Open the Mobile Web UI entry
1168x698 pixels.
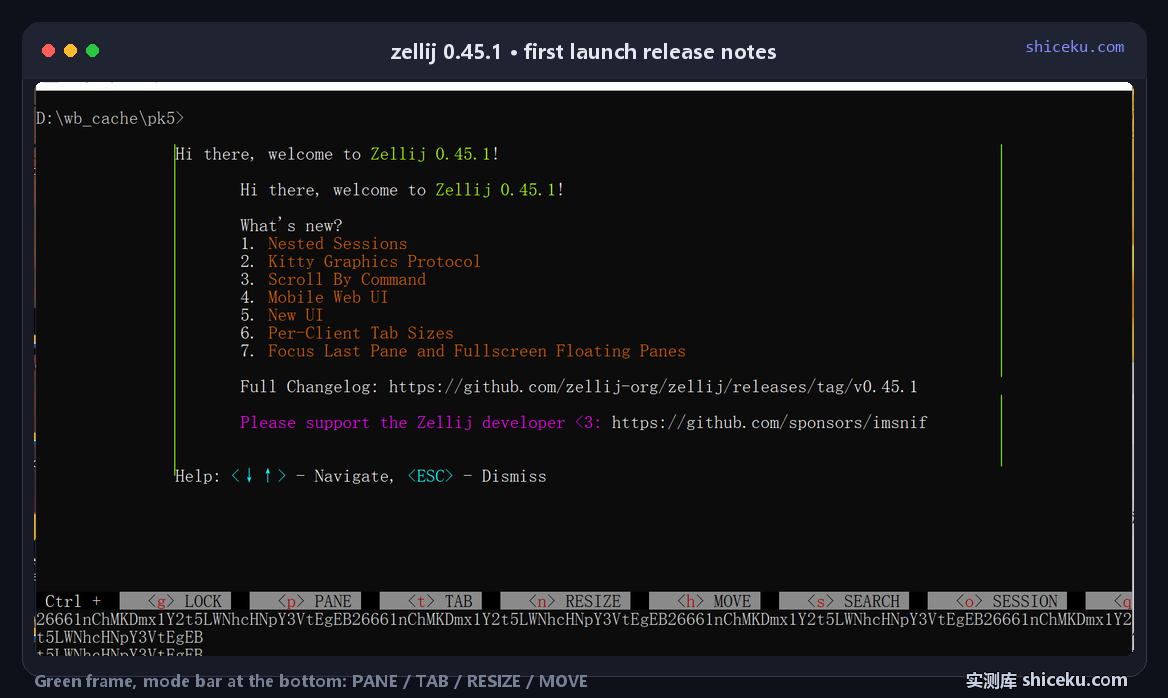tap(328, 297)
